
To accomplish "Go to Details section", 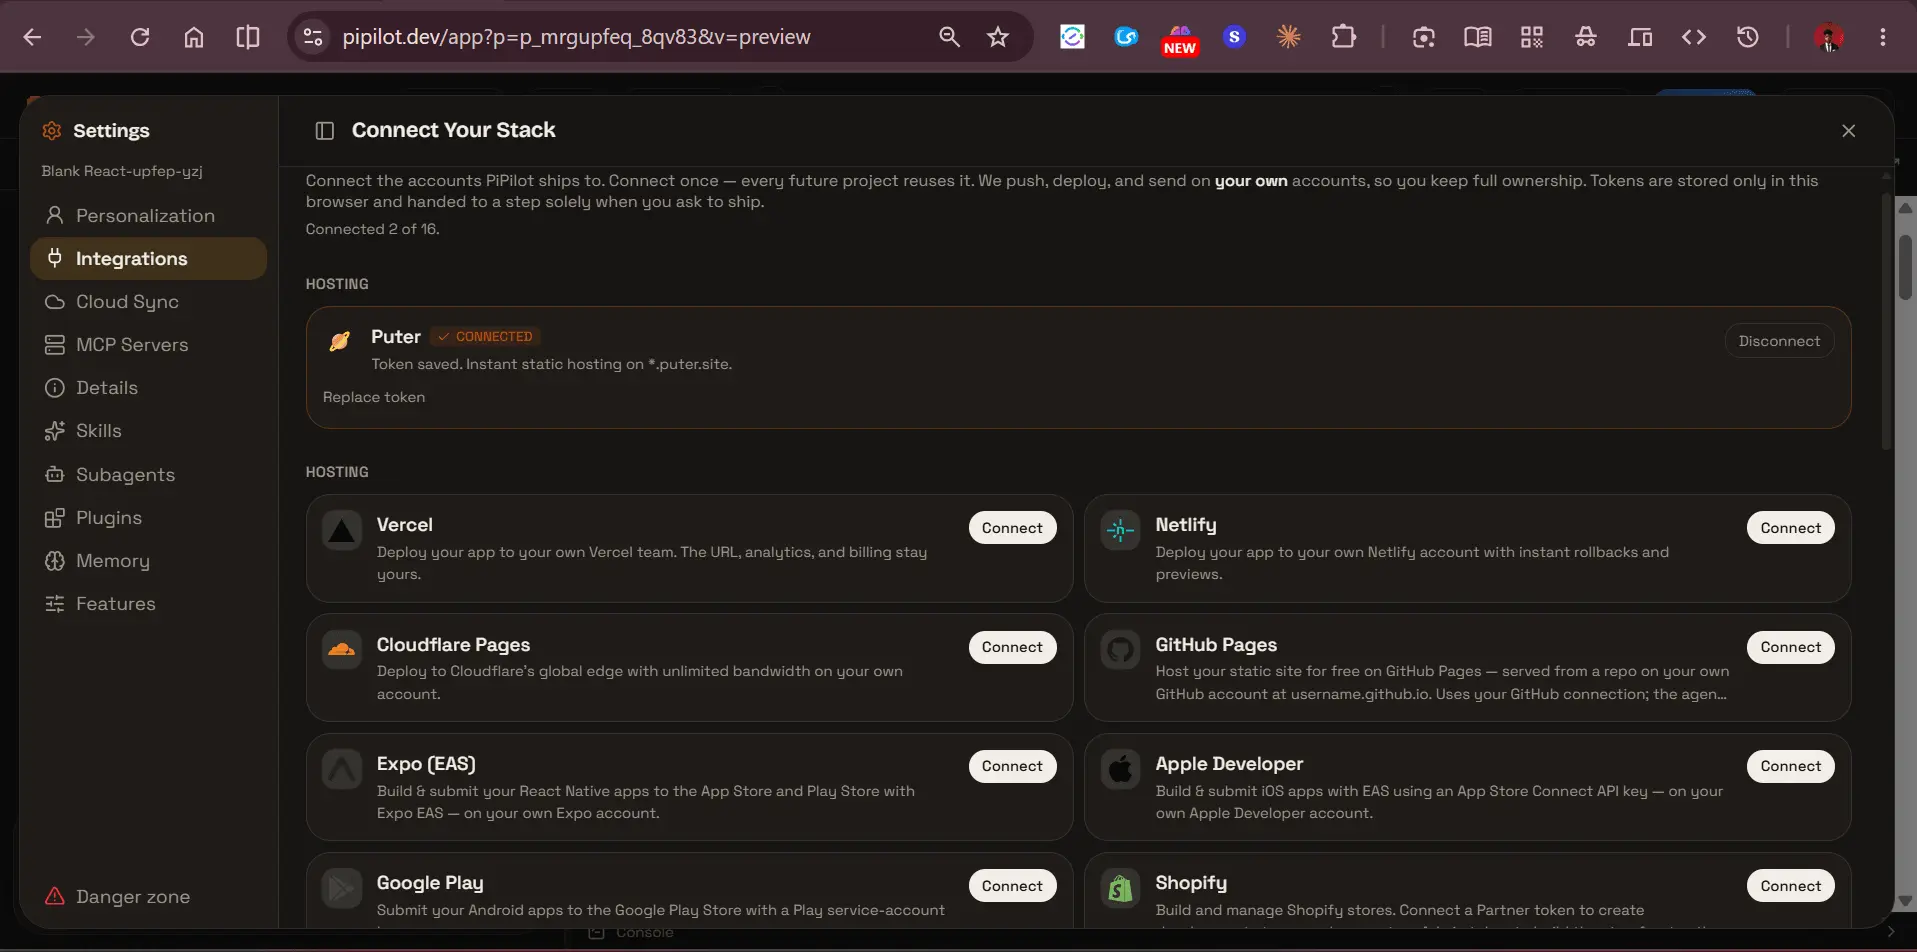I will [x=148, y=388].
